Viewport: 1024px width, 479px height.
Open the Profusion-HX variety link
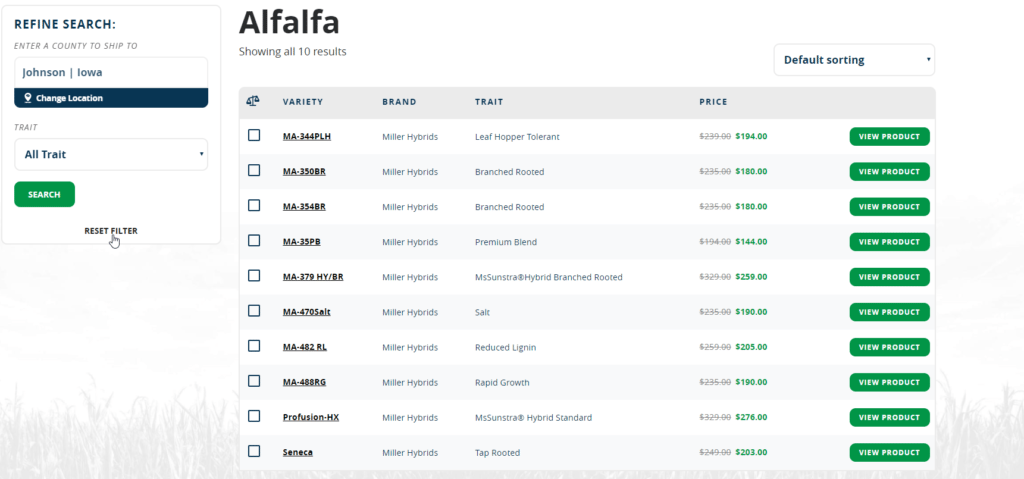(311, 417)
